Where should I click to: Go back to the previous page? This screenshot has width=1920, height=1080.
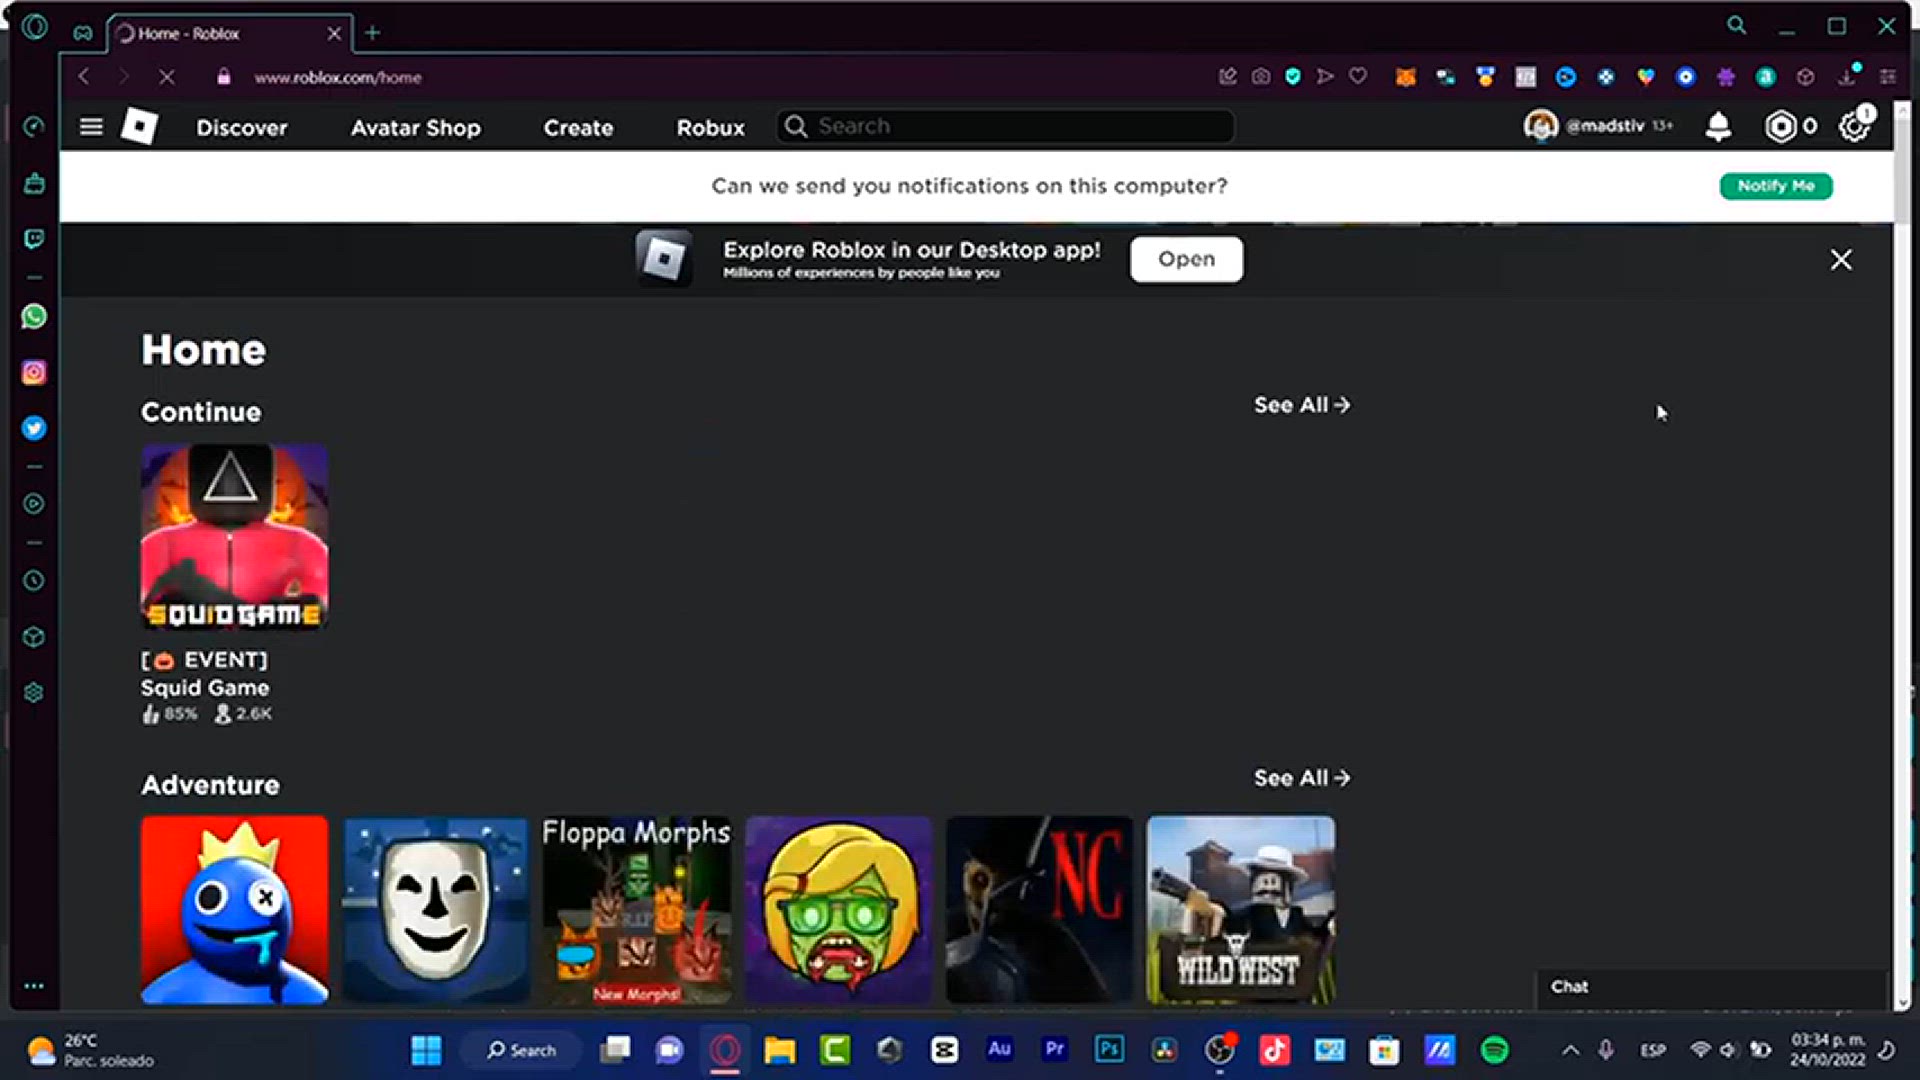[85, 77]
